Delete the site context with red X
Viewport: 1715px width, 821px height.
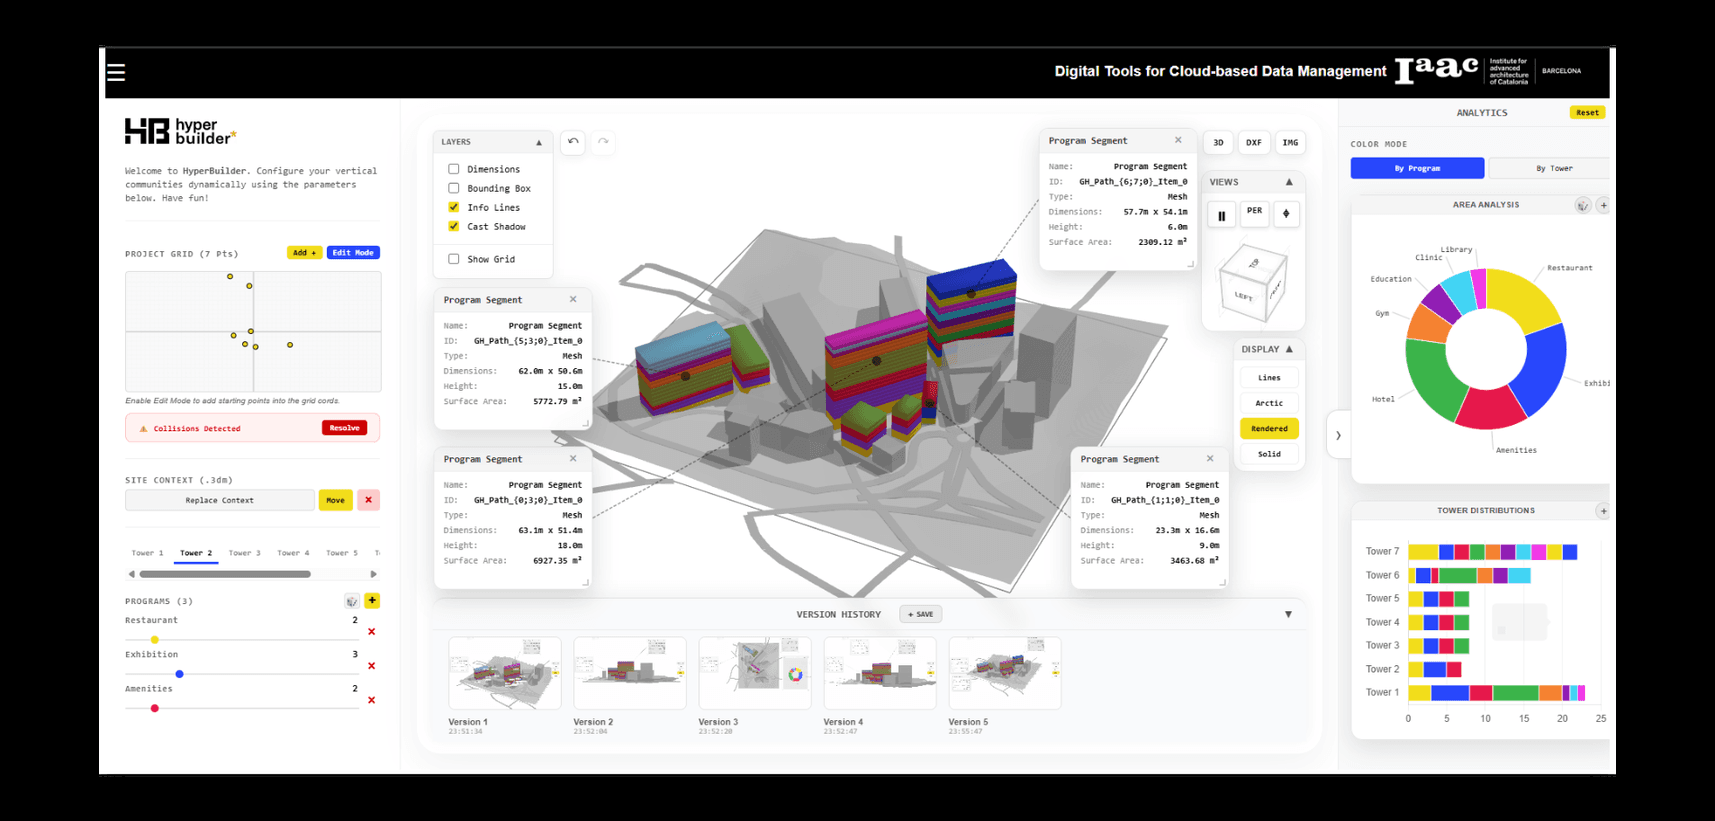pos(368,500)
